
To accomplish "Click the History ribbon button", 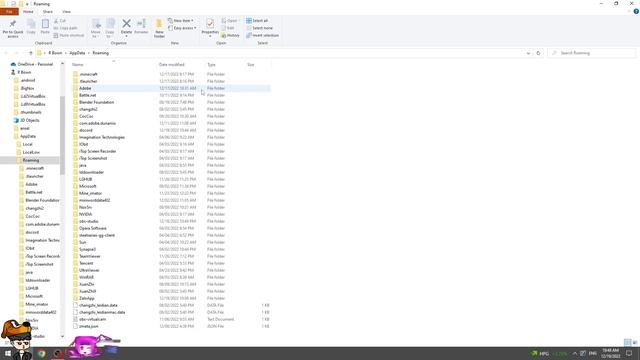I will click(230, 36).
